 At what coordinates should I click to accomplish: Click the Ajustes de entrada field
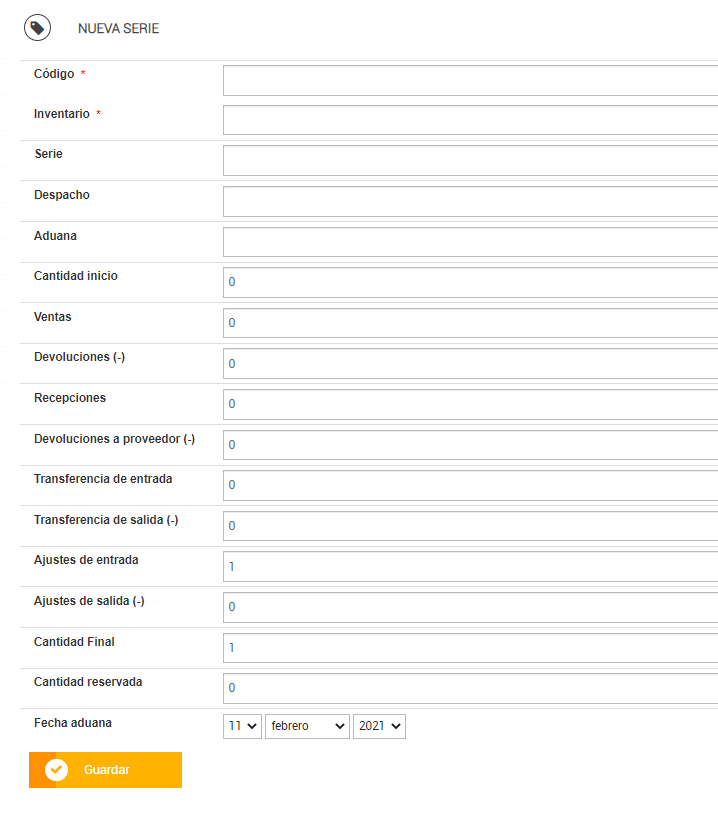coord(470,567)
